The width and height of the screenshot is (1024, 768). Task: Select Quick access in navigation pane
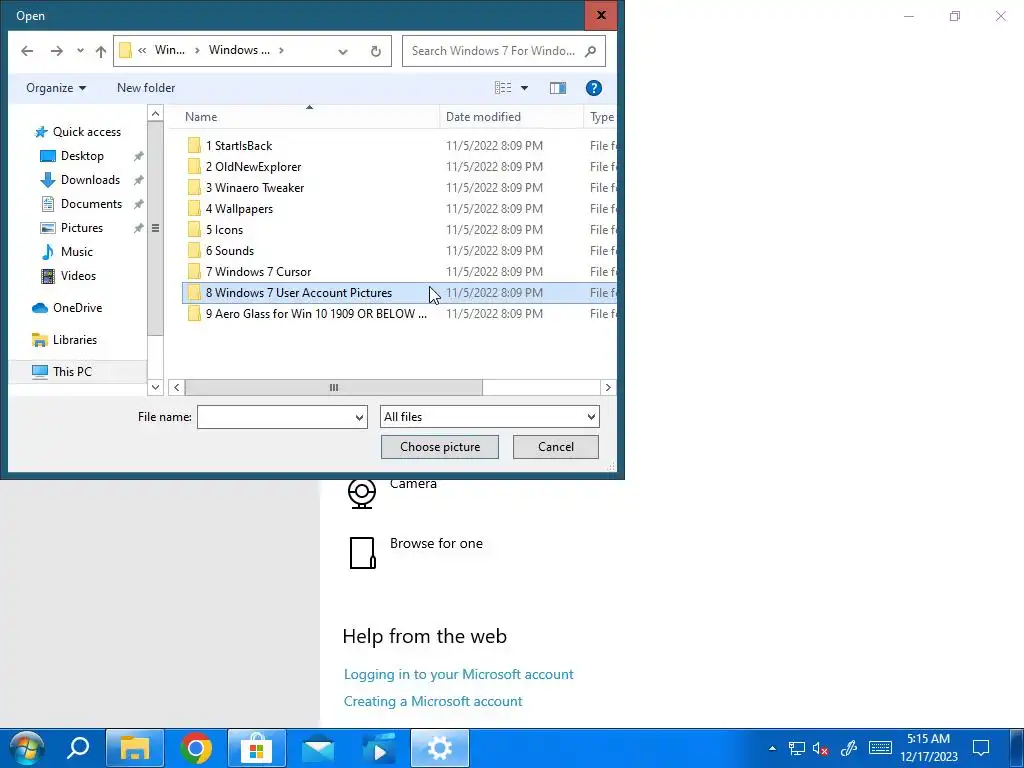click(86, 132)
